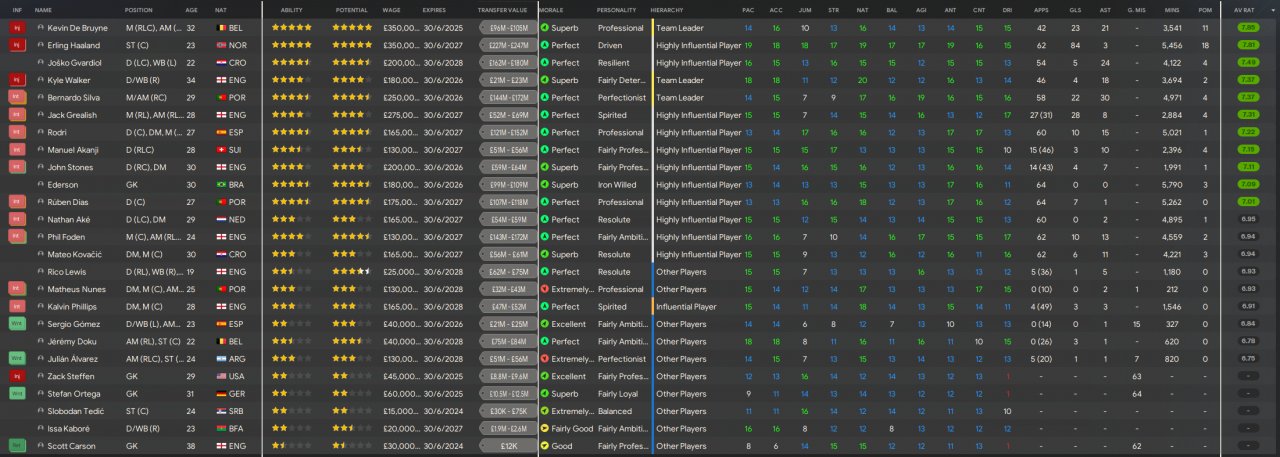Image resolution: width=1280 pixels, height=457 pixels.
Task: Click the player info icon beside Rico Lewis
Action: pyautogui.click(x=40, y=272)
